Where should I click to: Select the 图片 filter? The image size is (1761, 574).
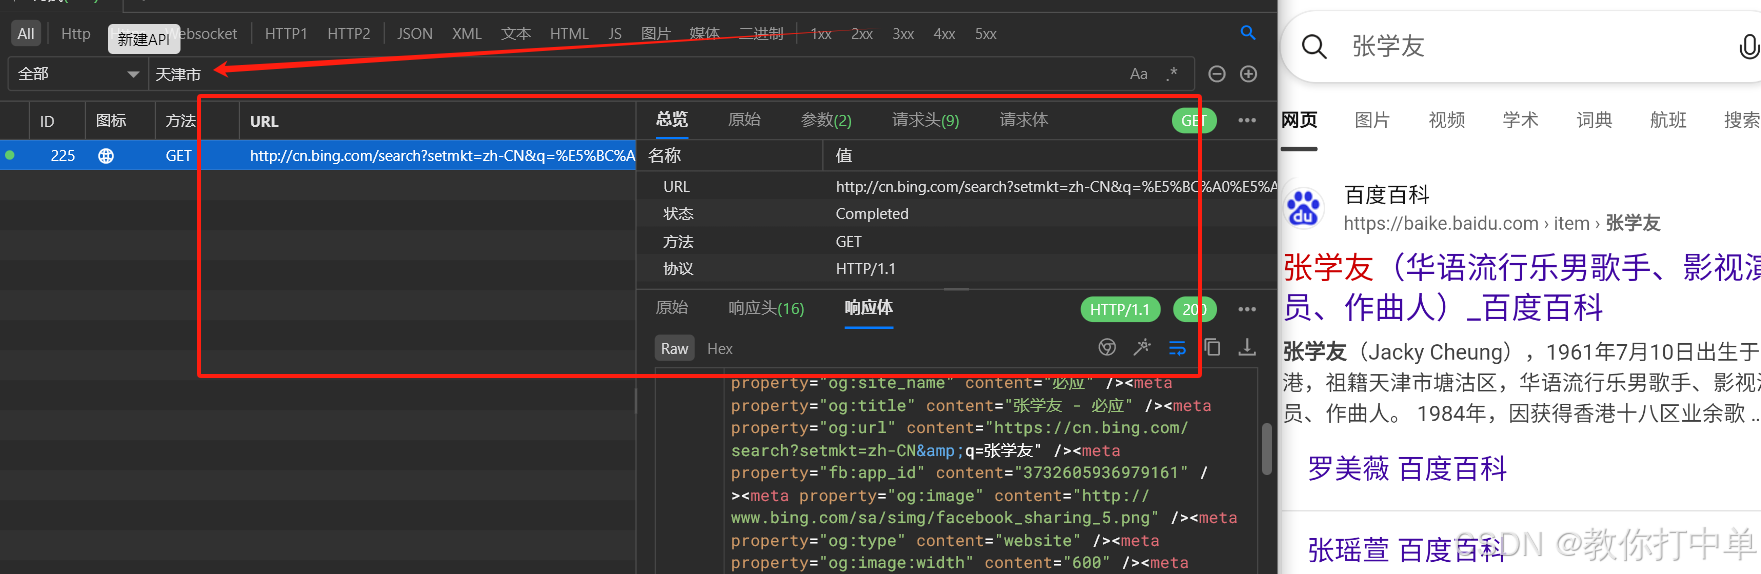click(656, 34)
